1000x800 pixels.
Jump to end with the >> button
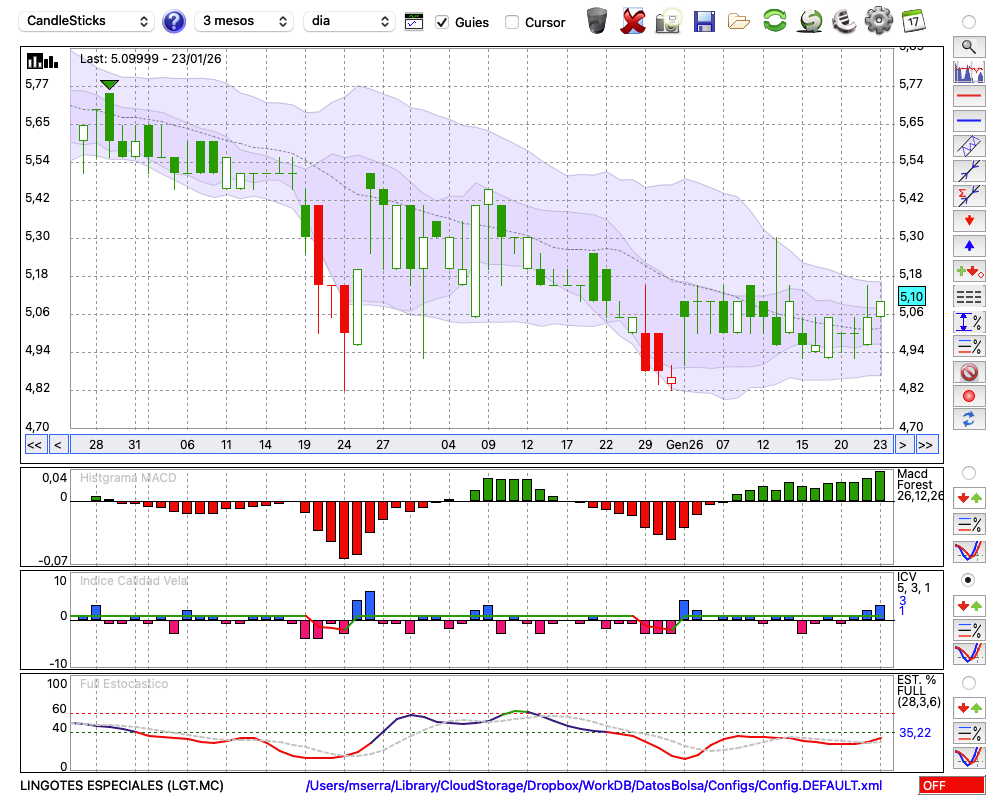point(927,445)
